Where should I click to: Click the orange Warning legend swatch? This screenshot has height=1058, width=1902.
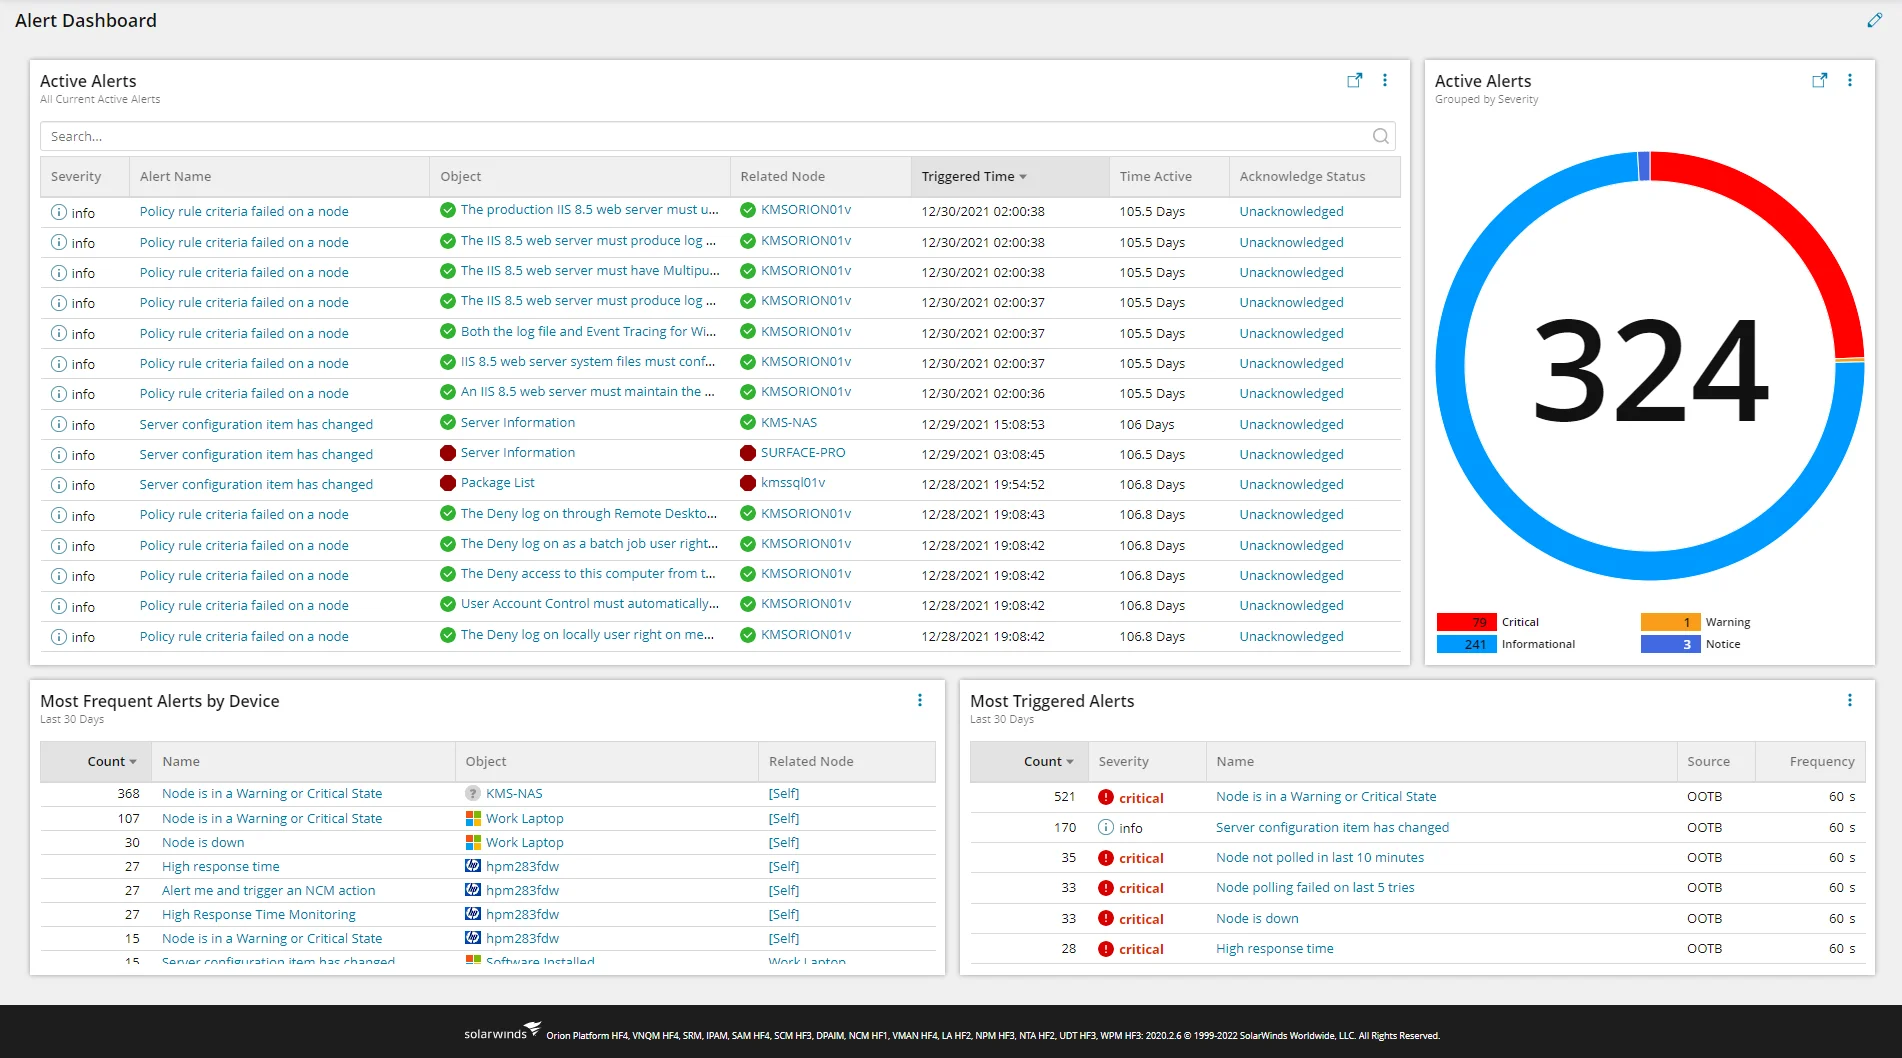tap(1670, 622)
